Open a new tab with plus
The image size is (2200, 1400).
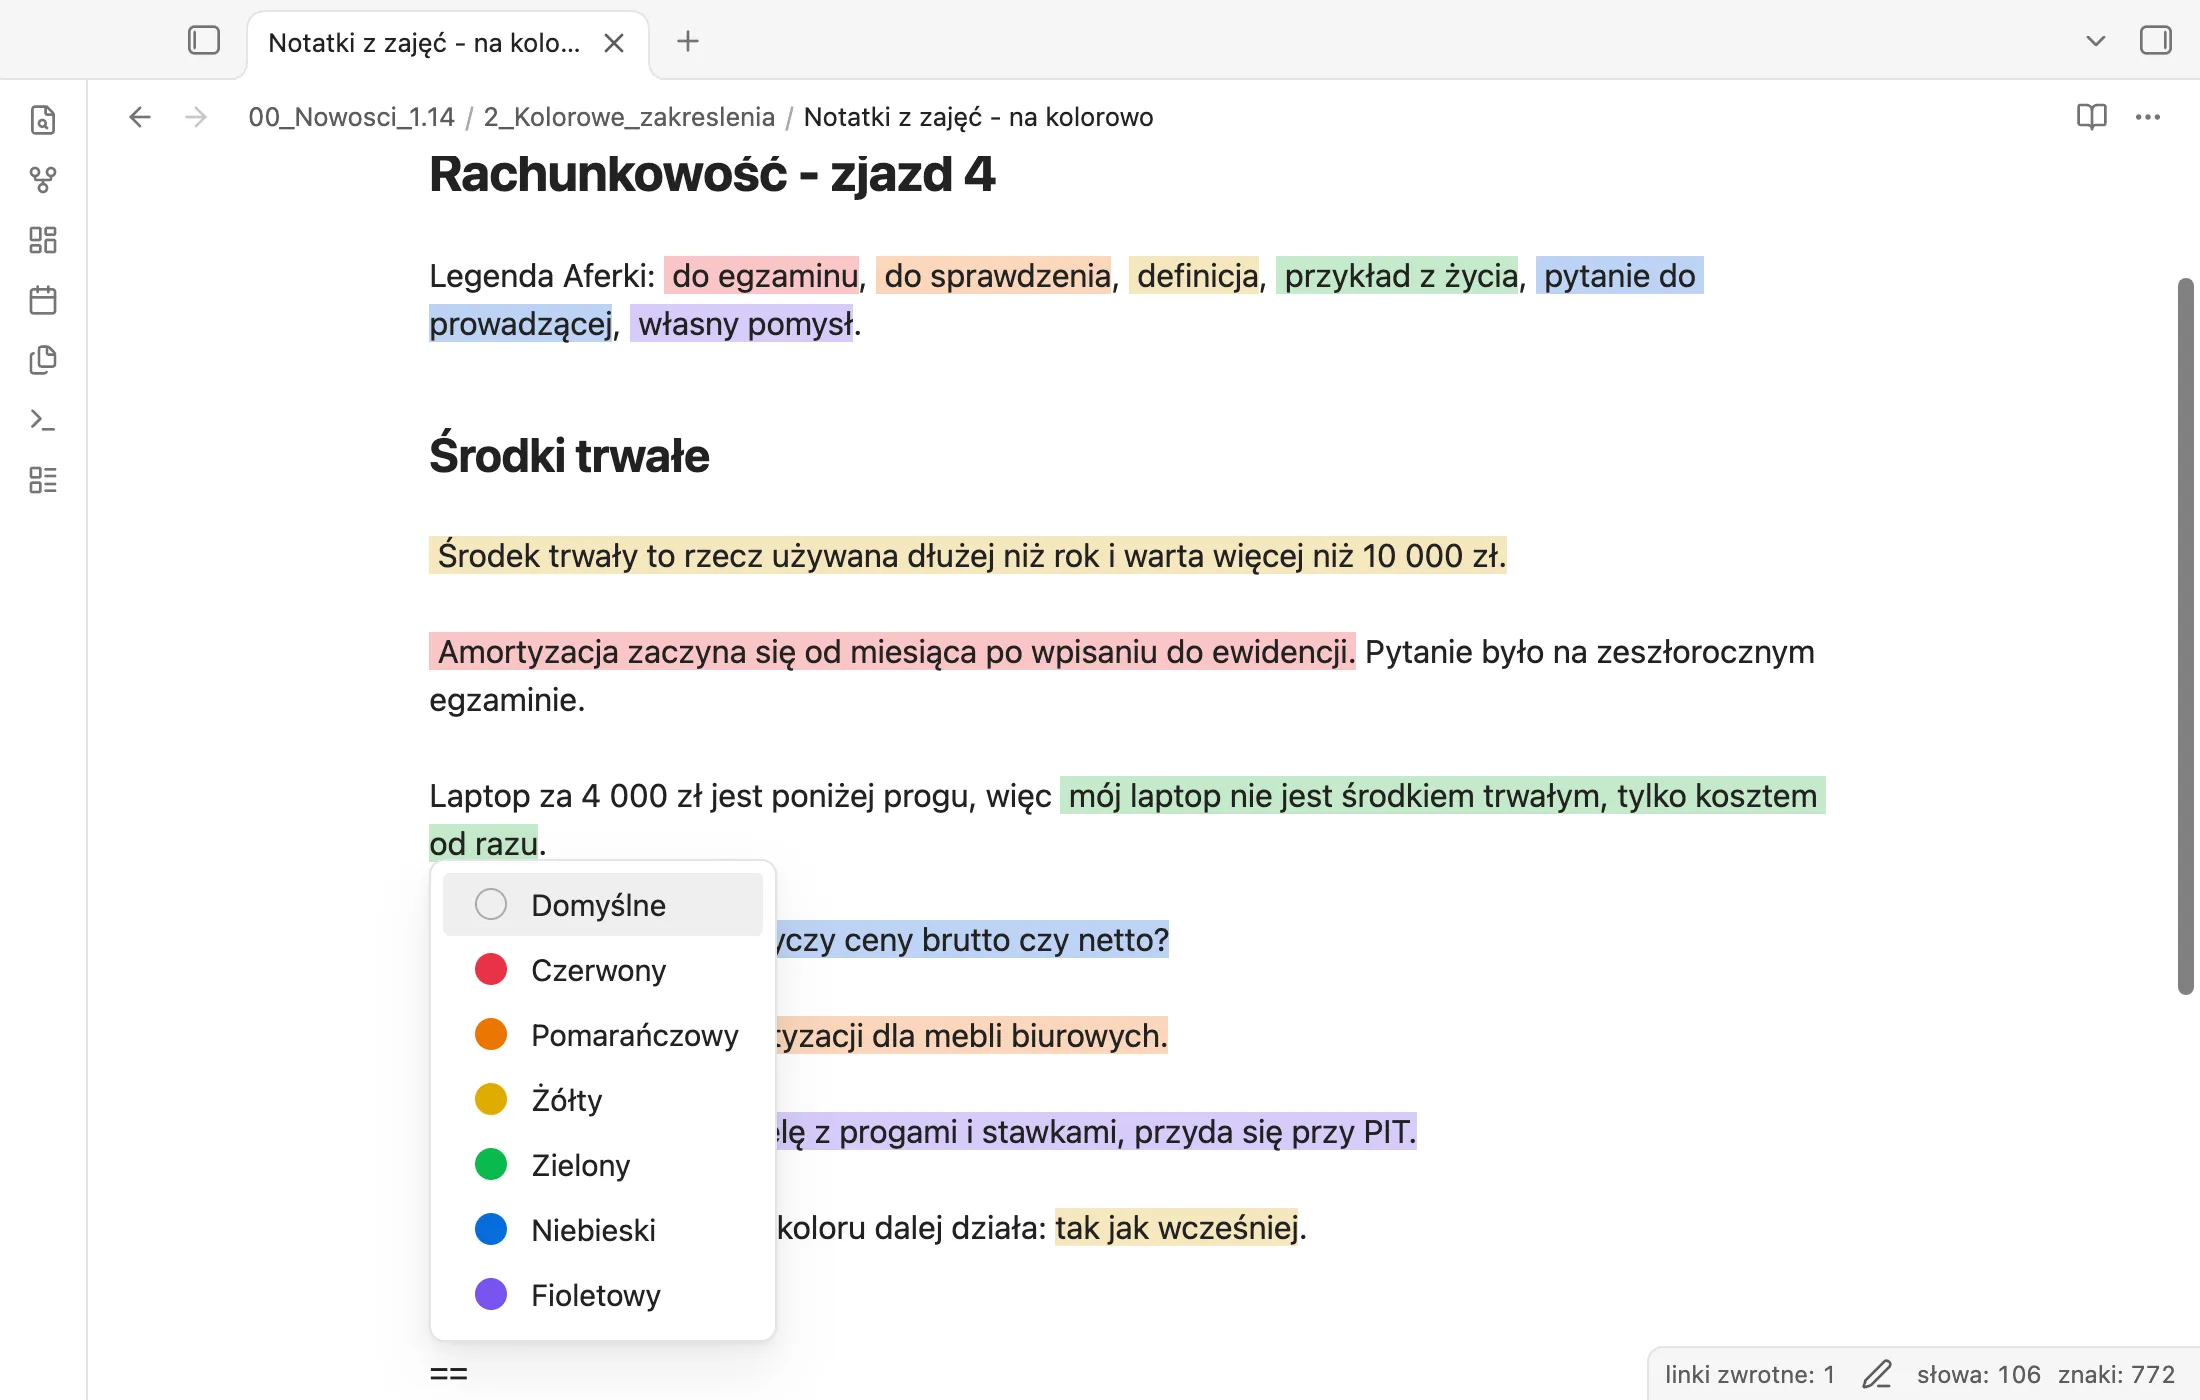(688, 41)
